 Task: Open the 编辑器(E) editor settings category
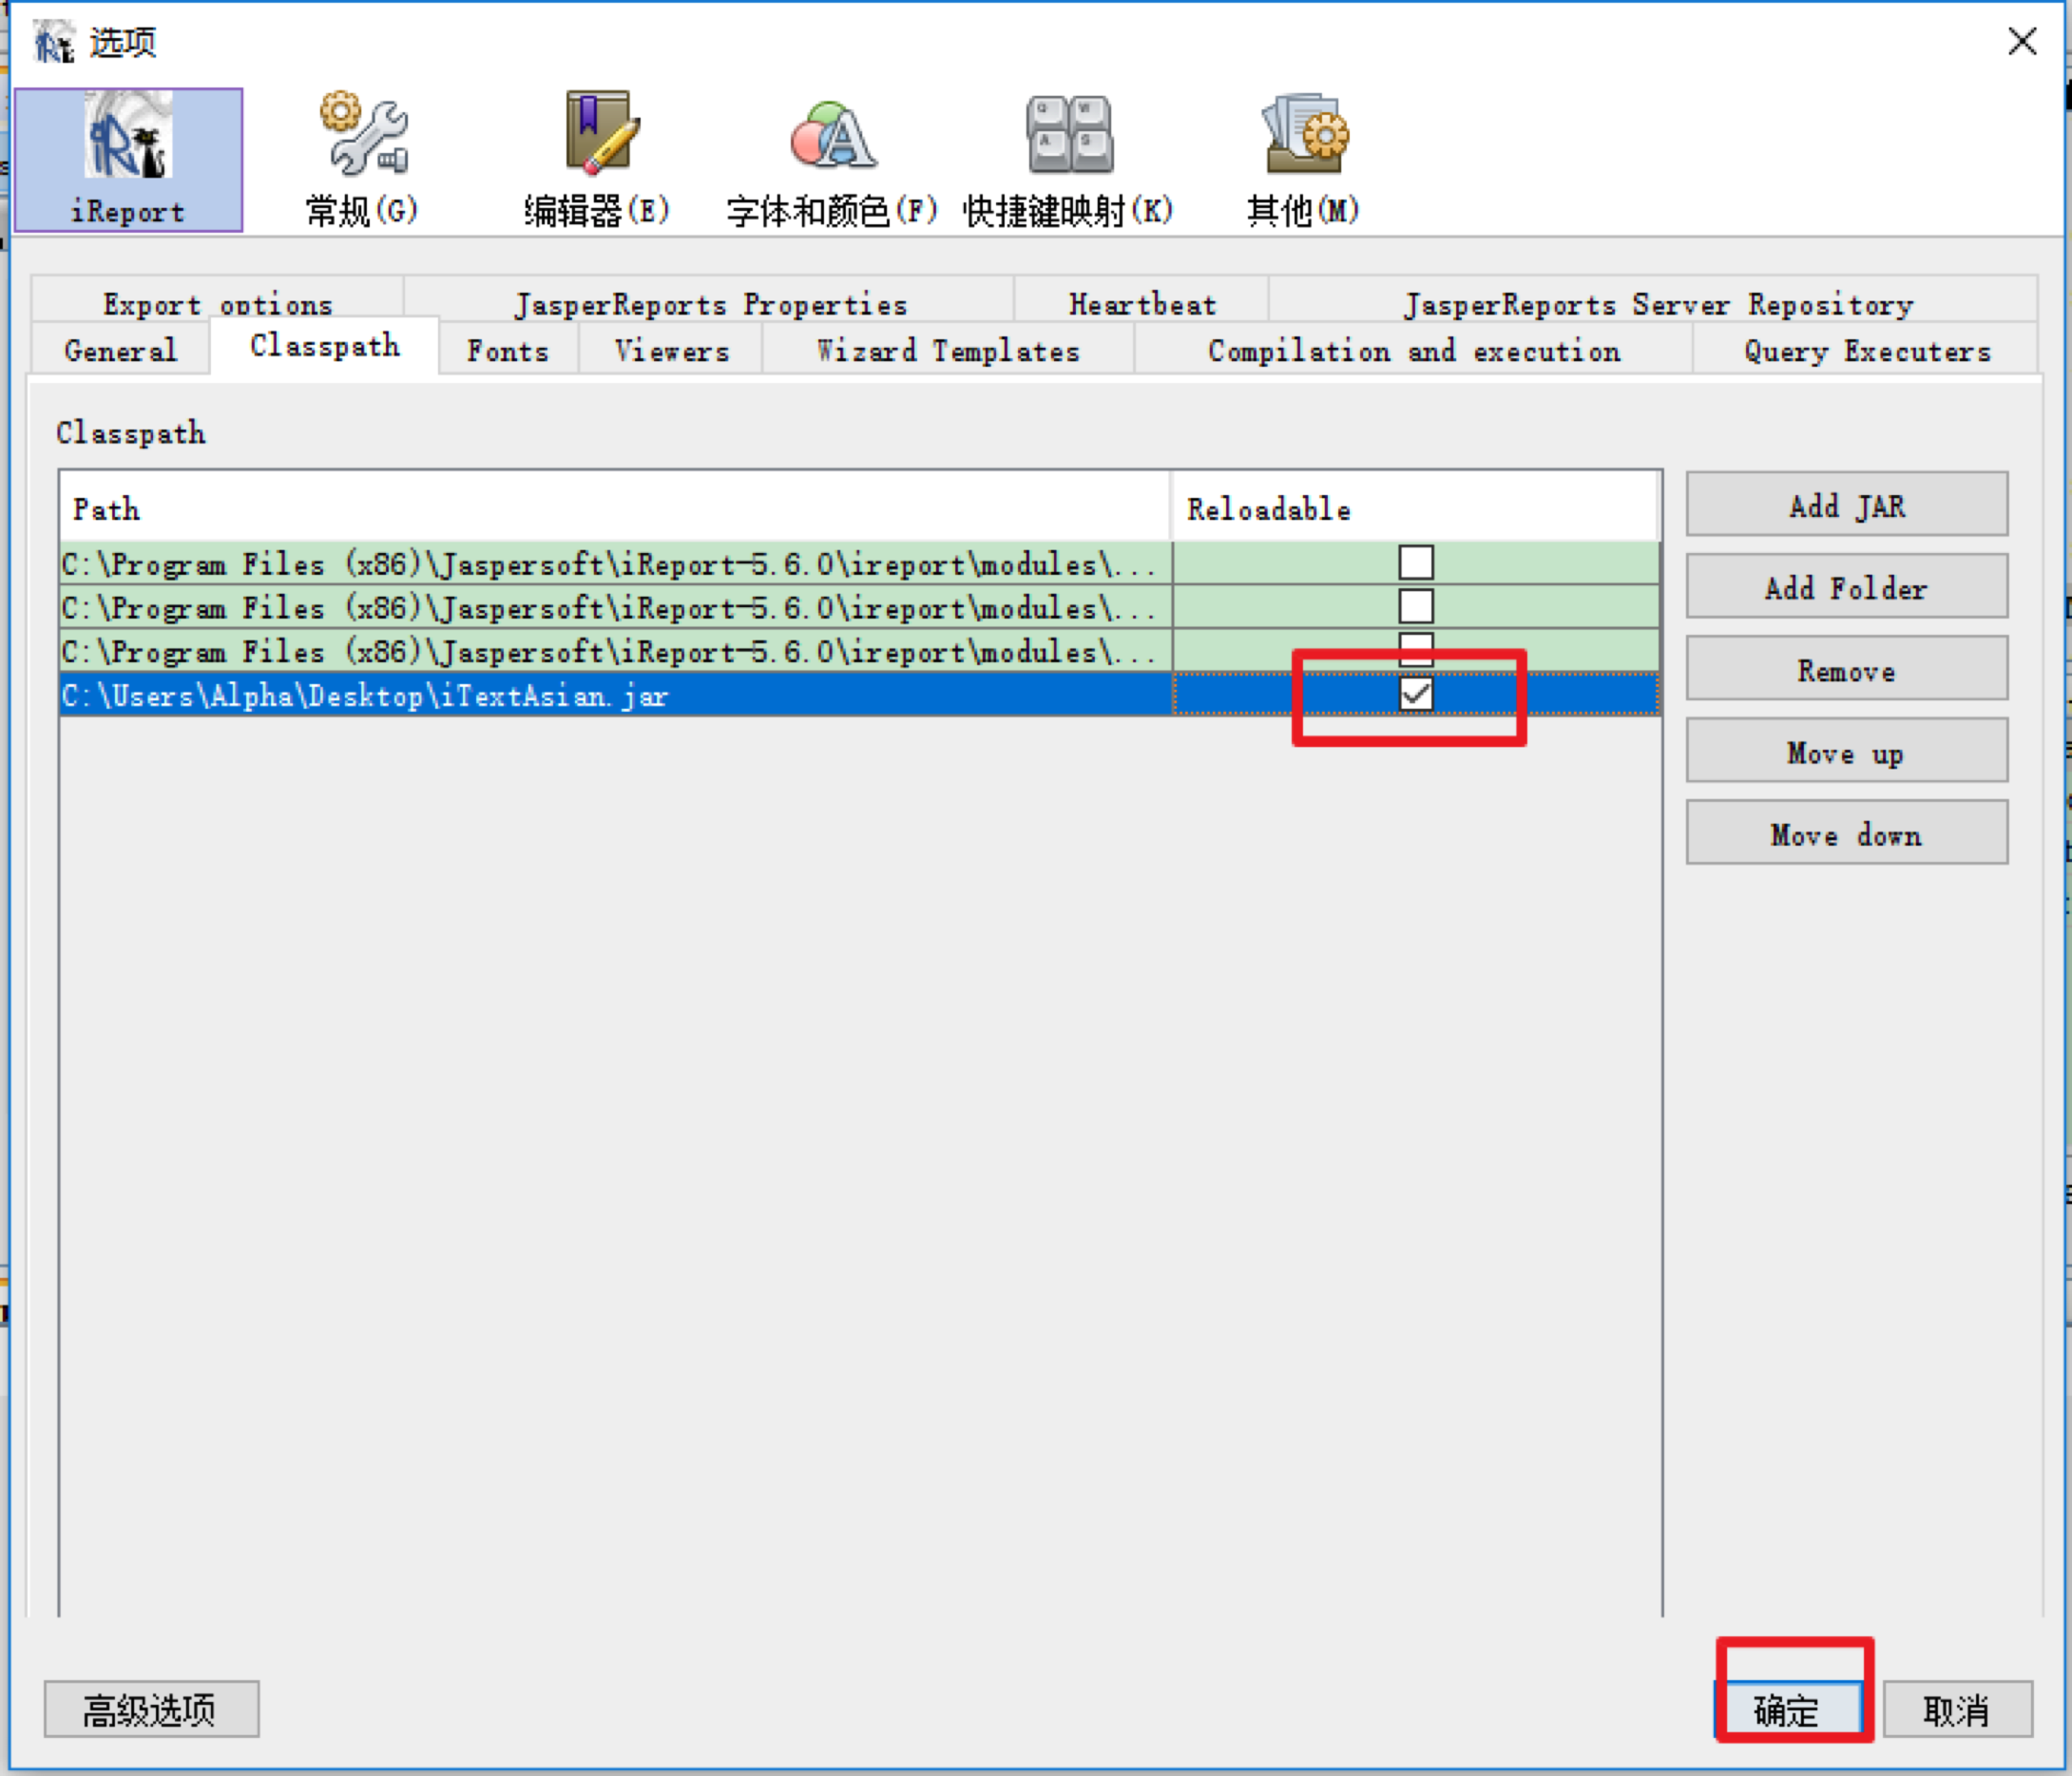[x=597, y=160]
